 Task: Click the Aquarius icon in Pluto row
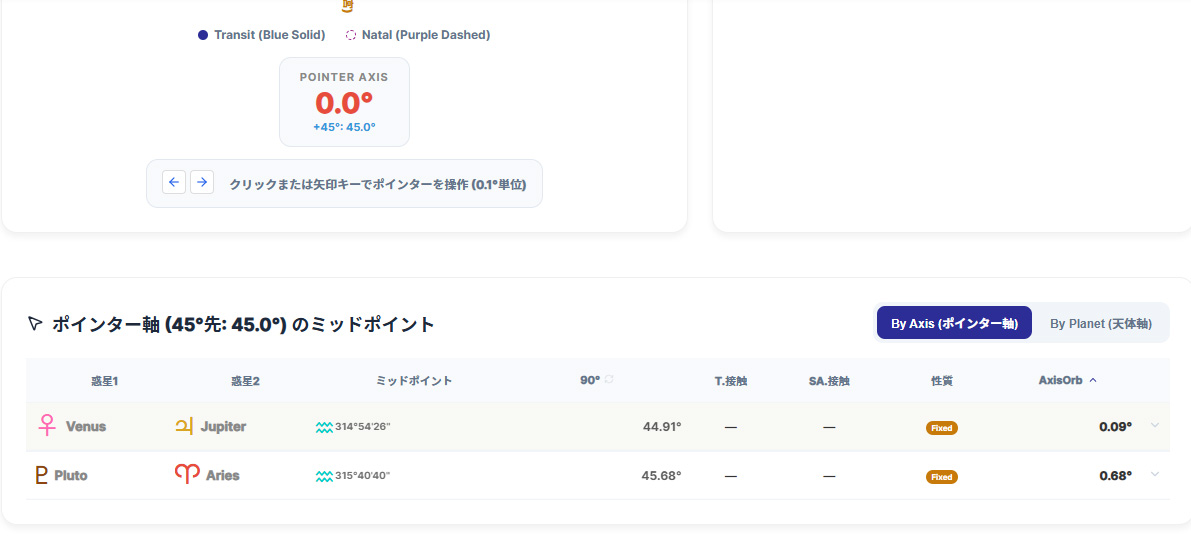(324, 476)
